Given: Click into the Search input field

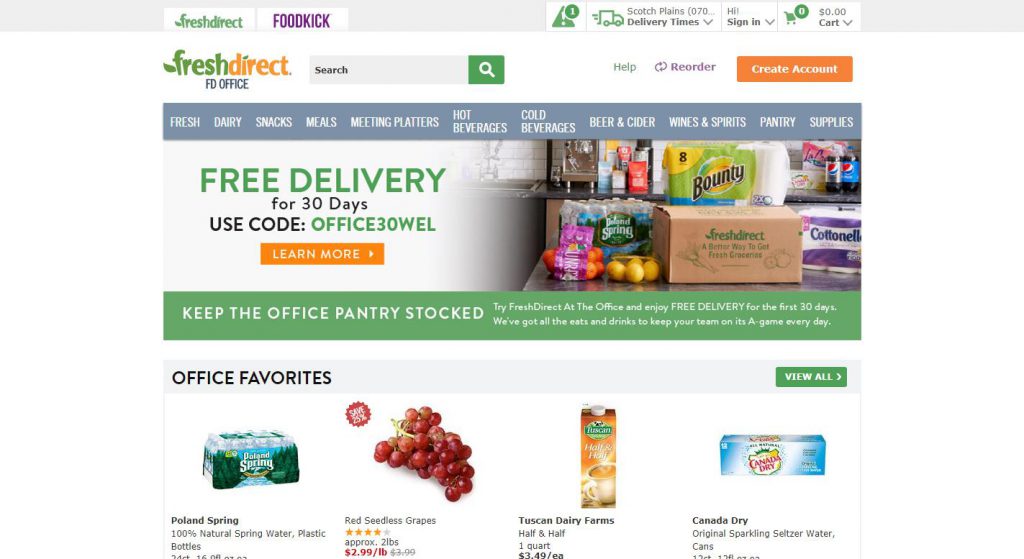Looking at the screenshot, I should point(389,70).
